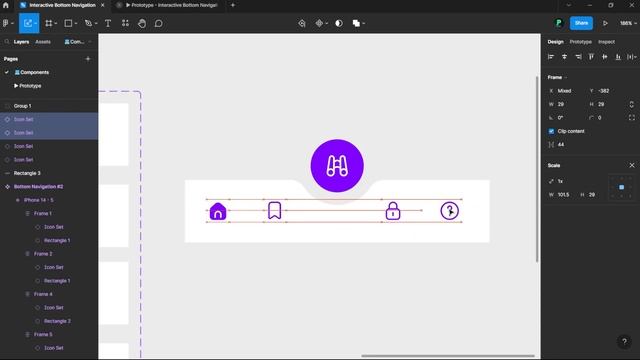
Task: Open the Resources tool
Action: pos(125,23)
